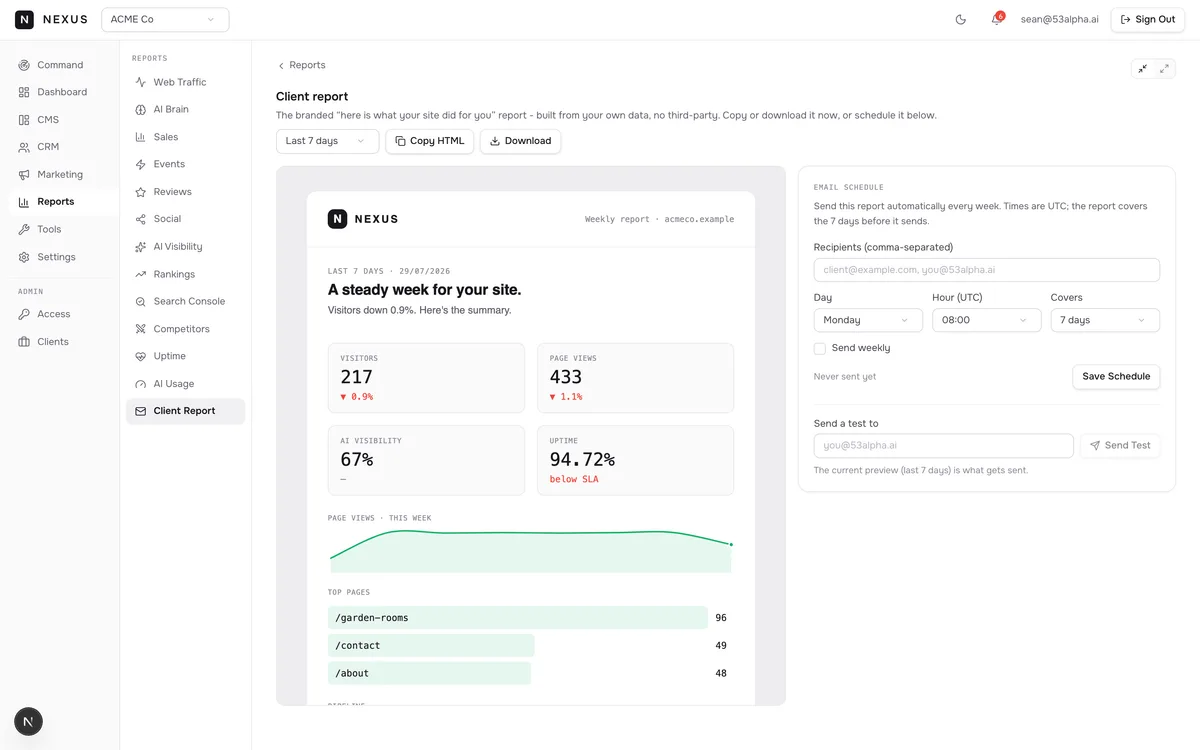Click the AI Usage gauge icon
This screenshot has width=1200, height=750.
tap(141, 384)
